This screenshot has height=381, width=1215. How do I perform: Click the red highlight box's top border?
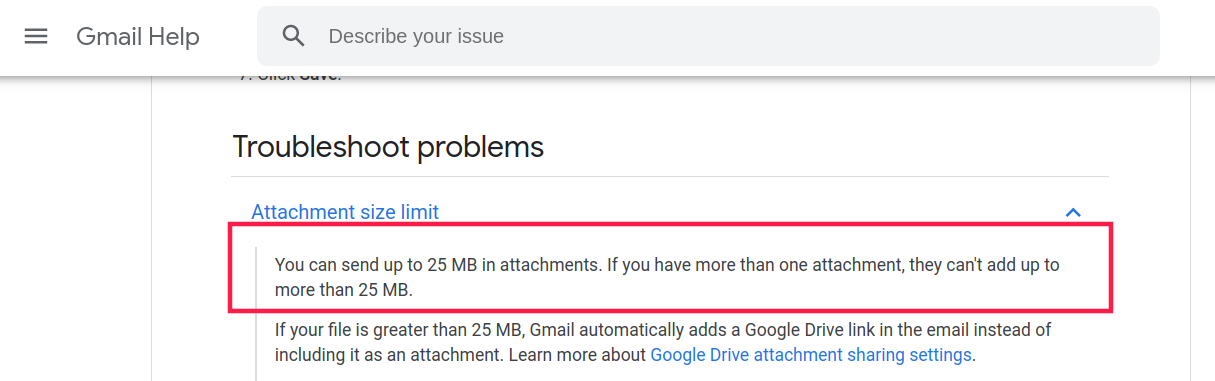coord(670,227)
